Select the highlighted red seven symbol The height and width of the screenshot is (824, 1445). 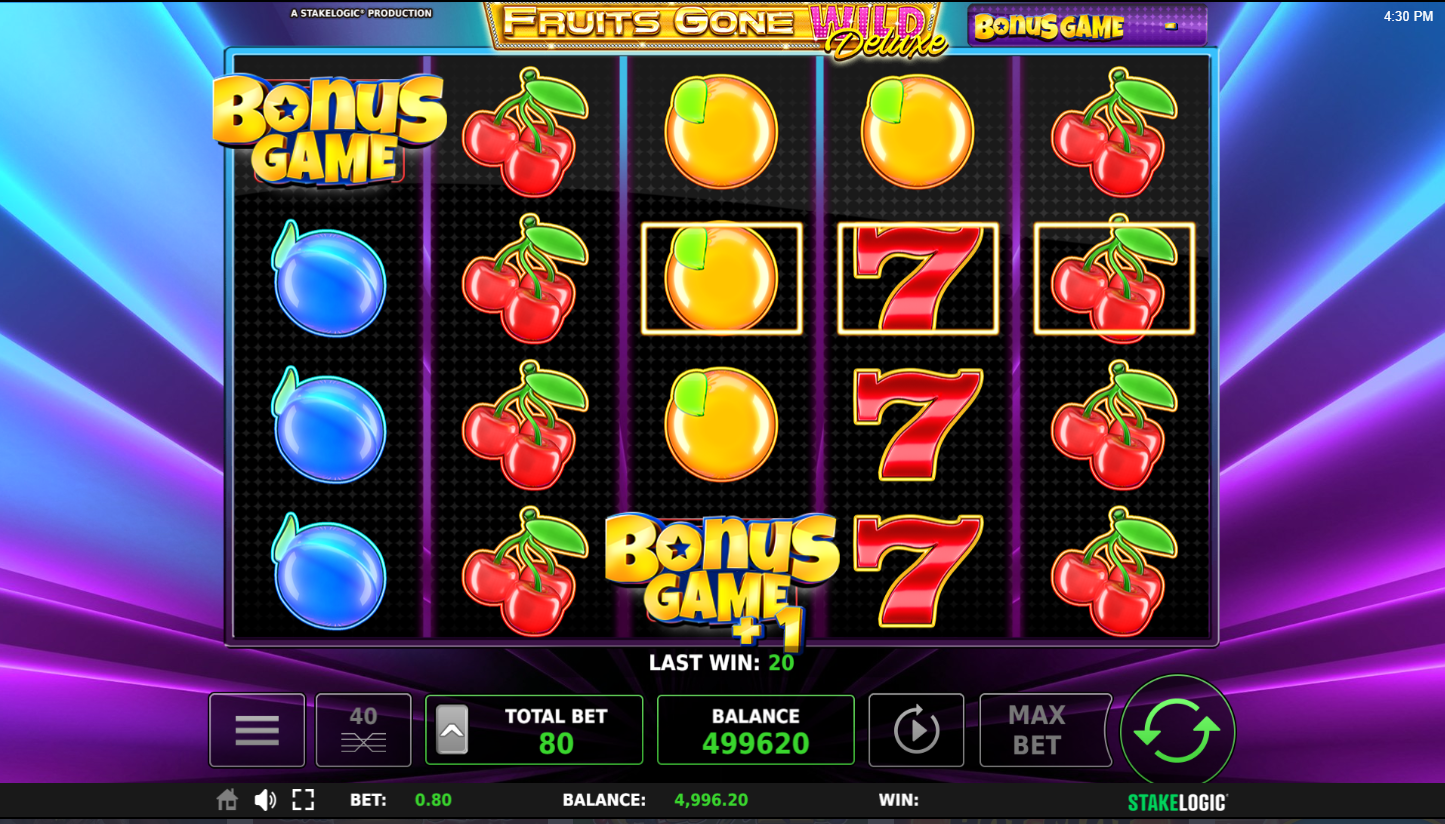918,278
